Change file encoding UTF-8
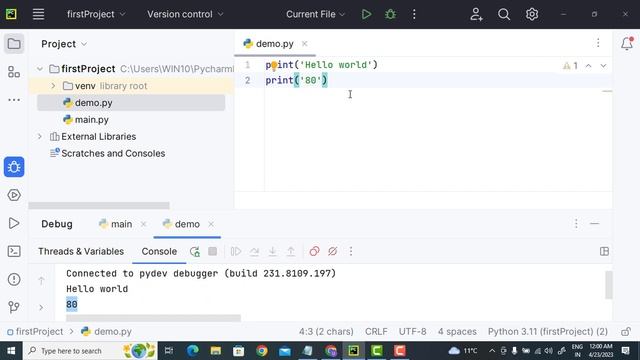The image size is (640, 360). pos(412,331)
